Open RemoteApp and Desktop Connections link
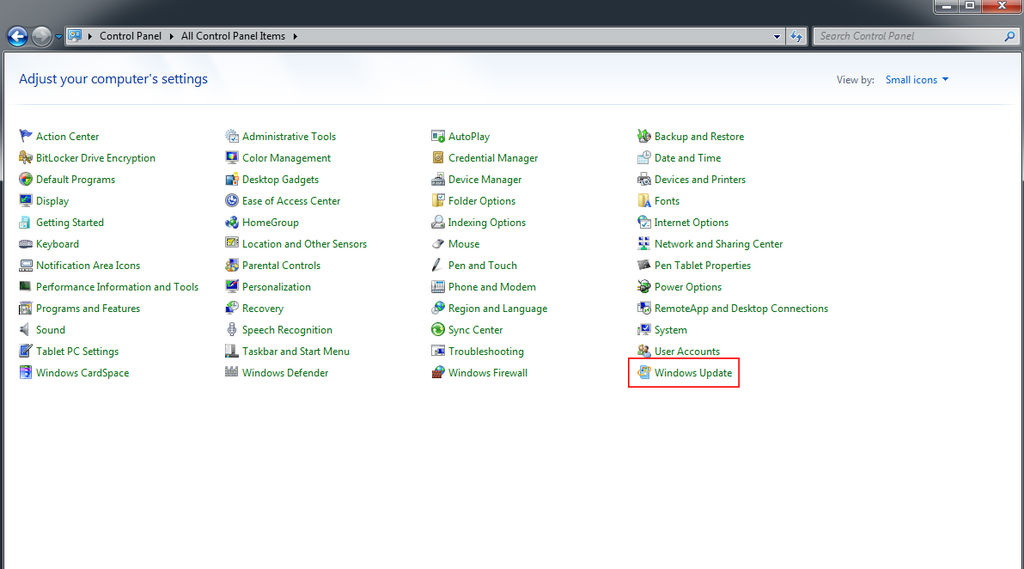 [741, 308]
